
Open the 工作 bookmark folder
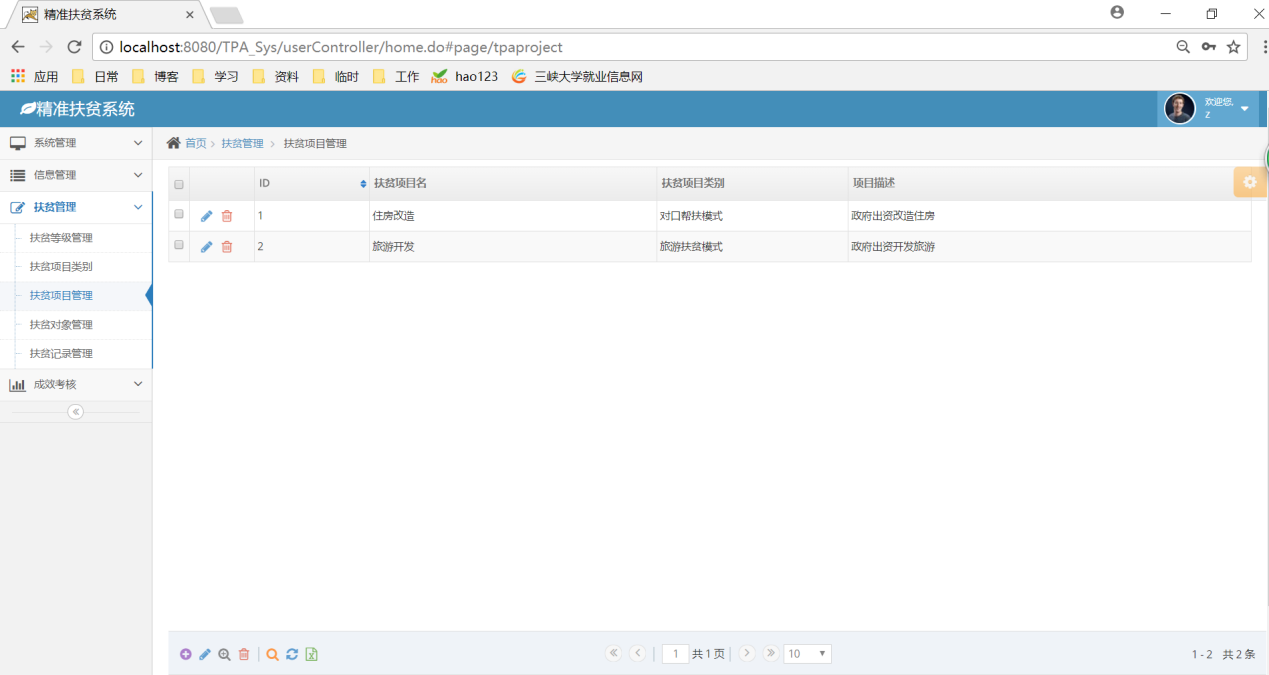point(396,76)
